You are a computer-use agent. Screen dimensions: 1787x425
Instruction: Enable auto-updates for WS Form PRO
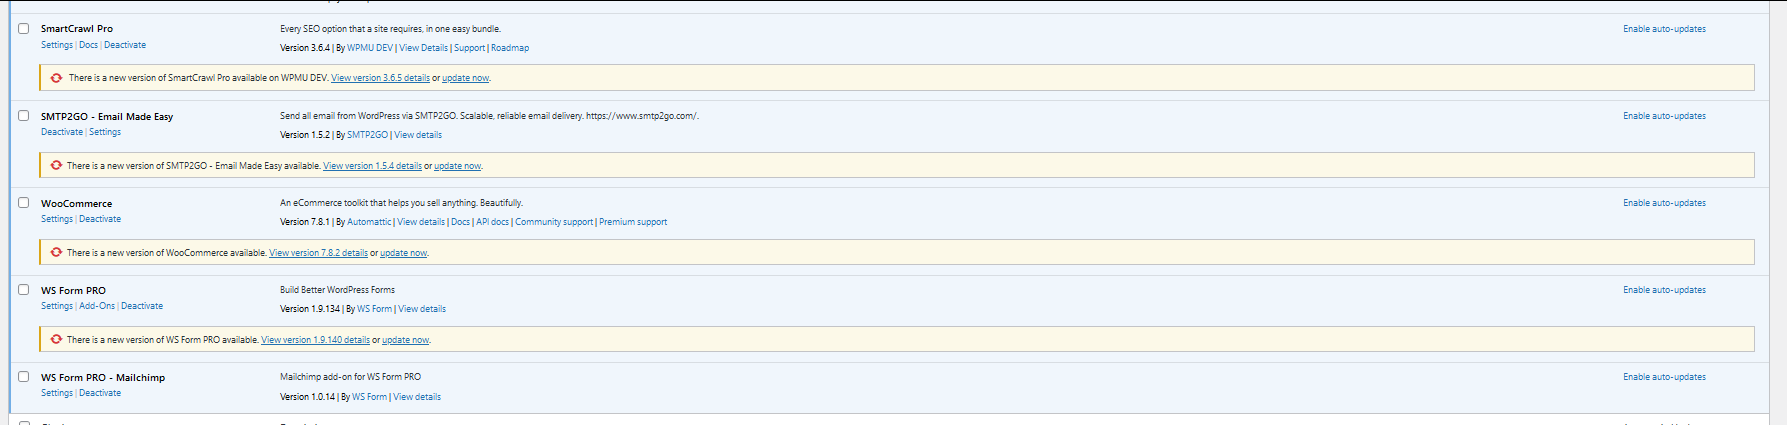coord(1664,290)
